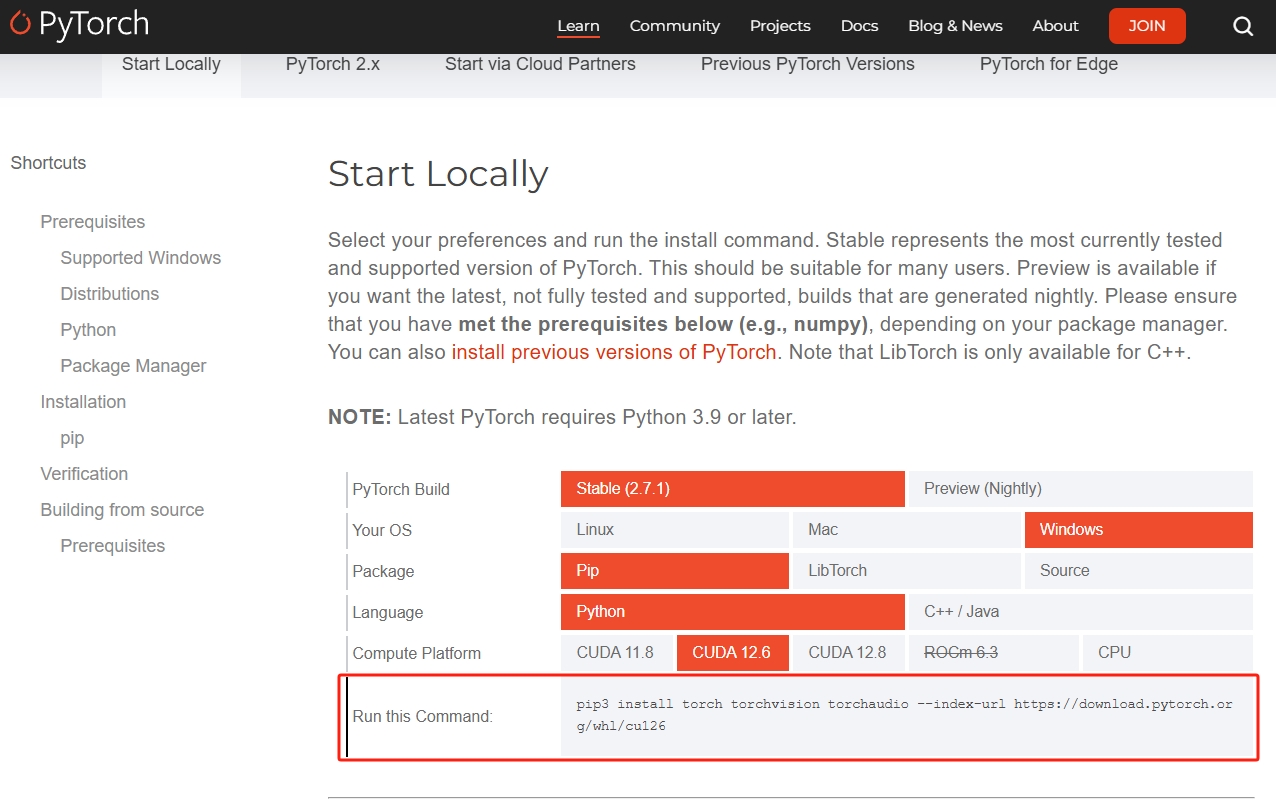Jump to Building from source shortcut
This screenshot has height=808, width=1276.
click(122, 510)
